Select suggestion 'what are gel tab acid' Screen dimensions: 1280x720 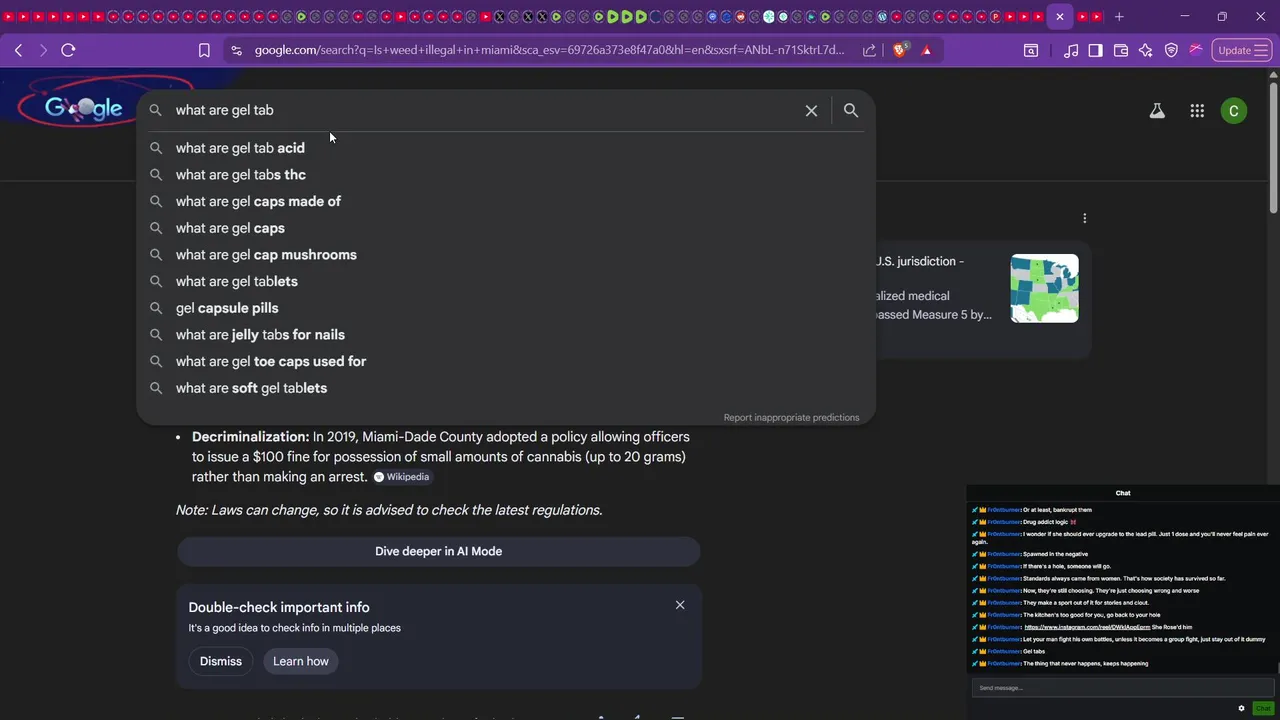coord(506,148)
